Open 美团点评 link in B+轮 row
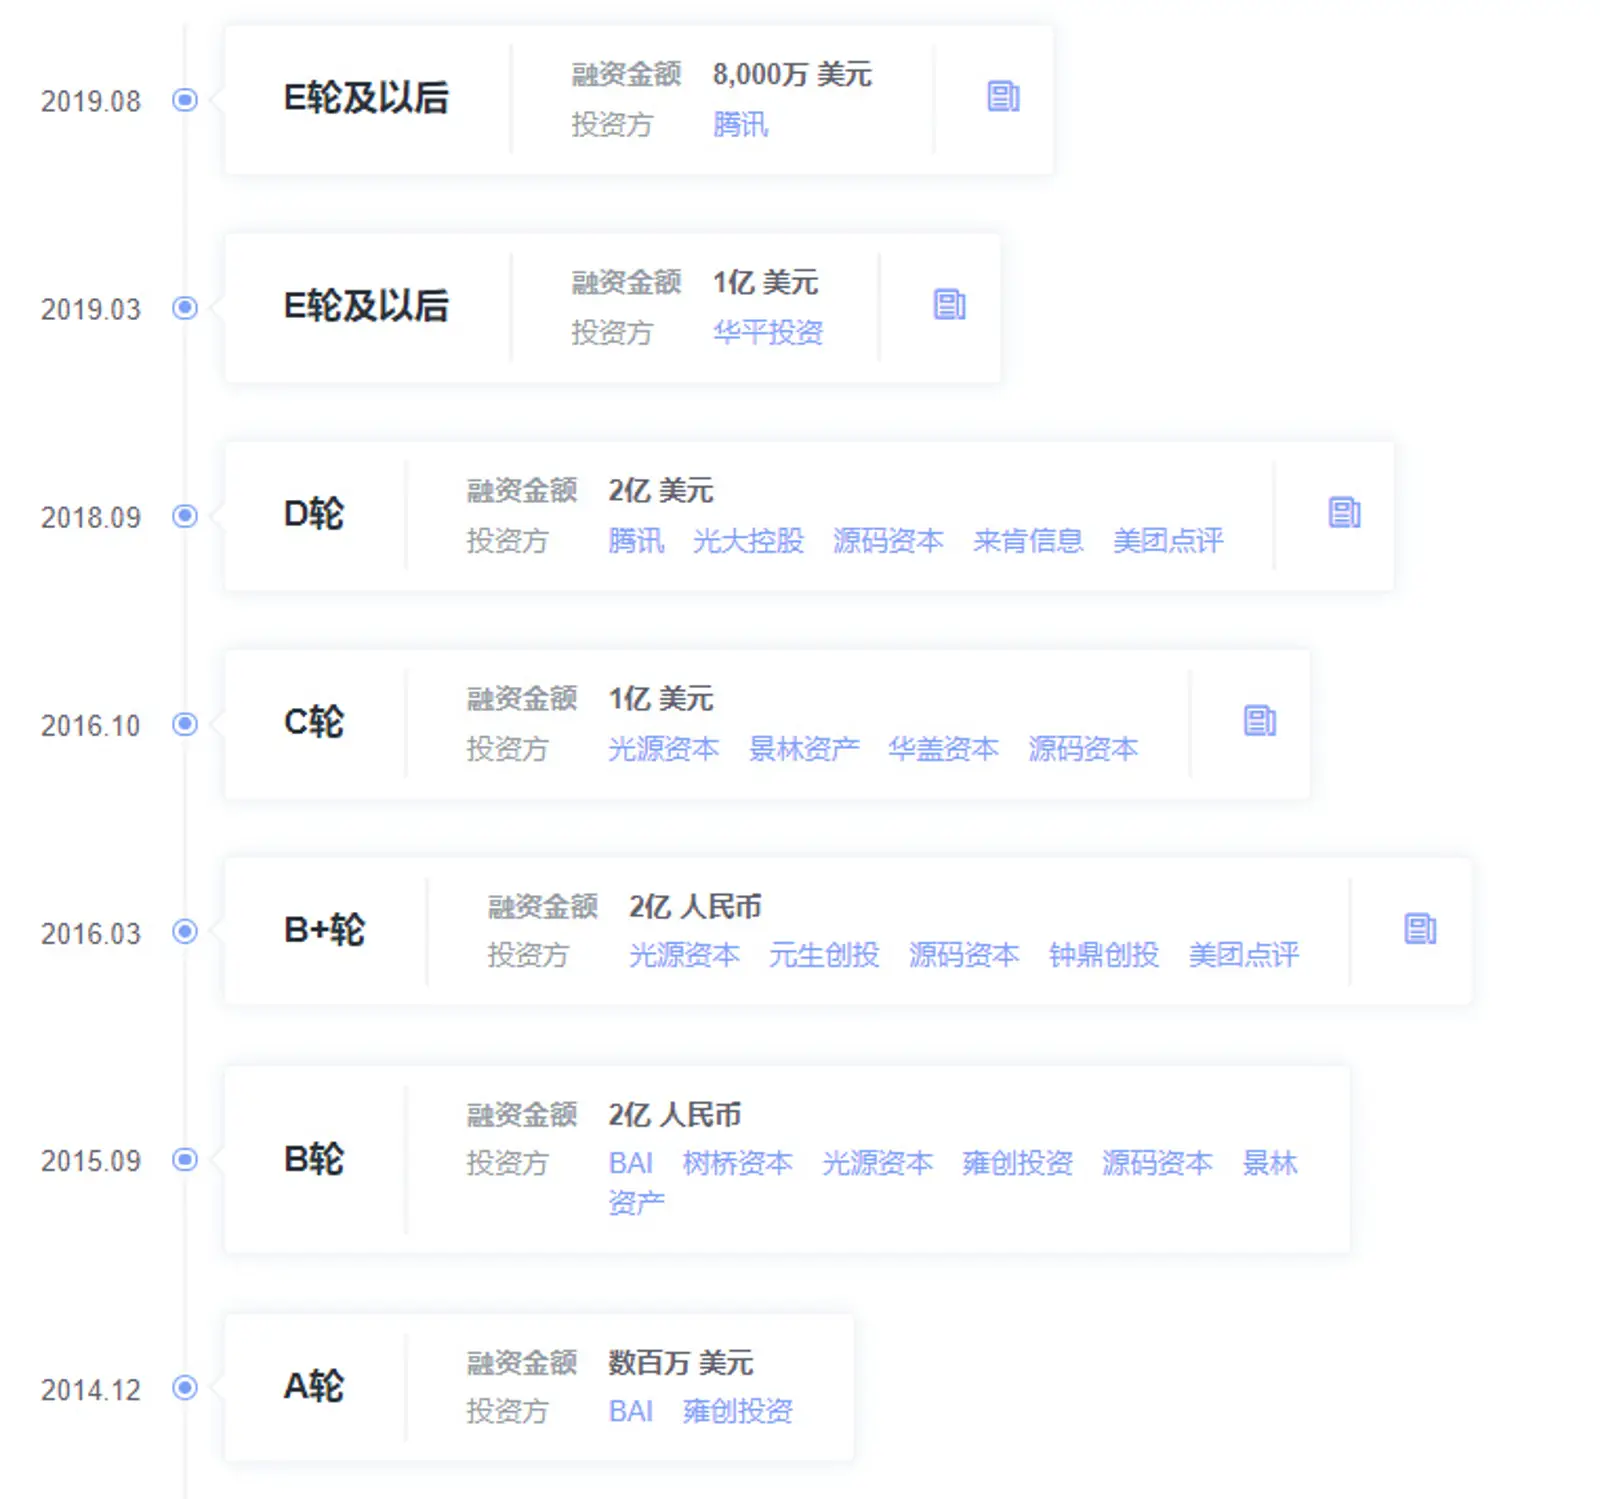This screenshot has height=1499, width=1600. click(1245, 955)
